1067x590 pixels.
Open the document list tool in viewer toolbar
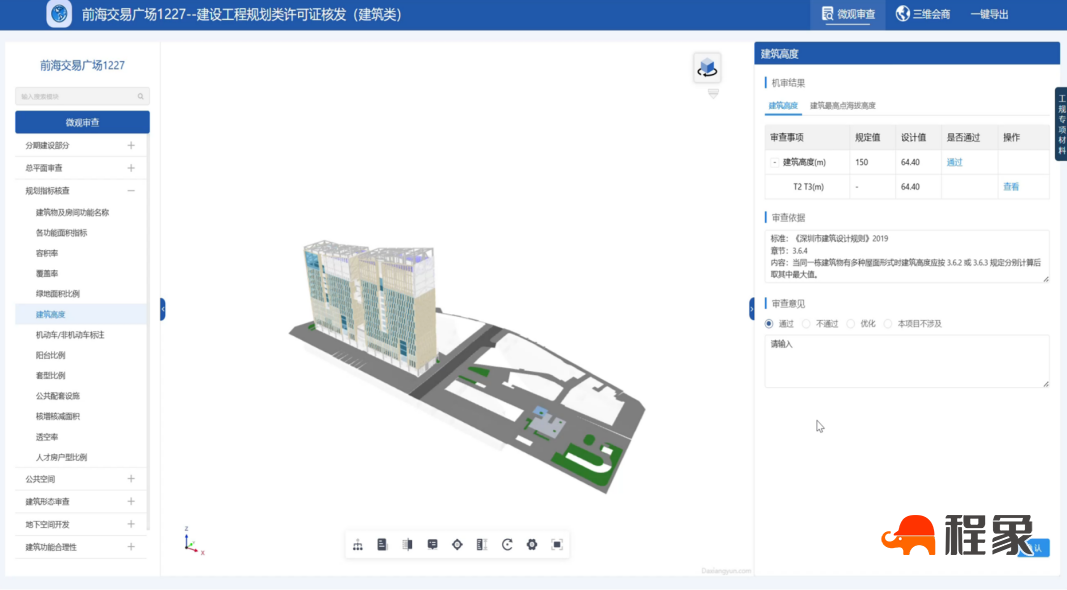pos(382,545)
